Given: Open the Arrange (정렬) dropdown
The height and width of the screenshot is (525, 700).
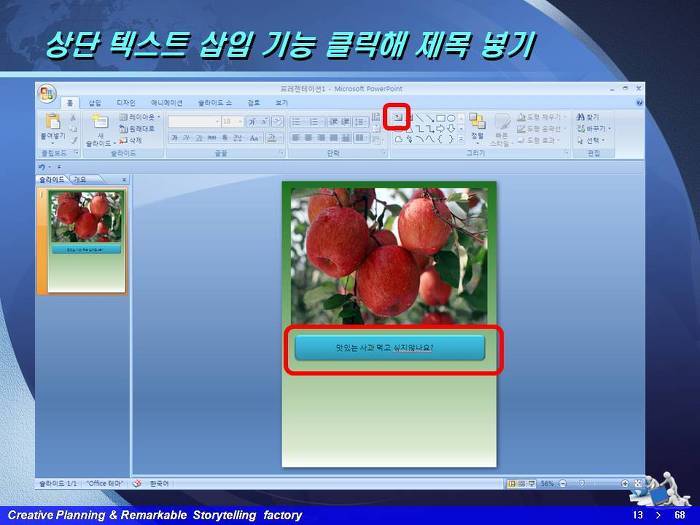Looking at the screenshot, I should pos(477,128).
